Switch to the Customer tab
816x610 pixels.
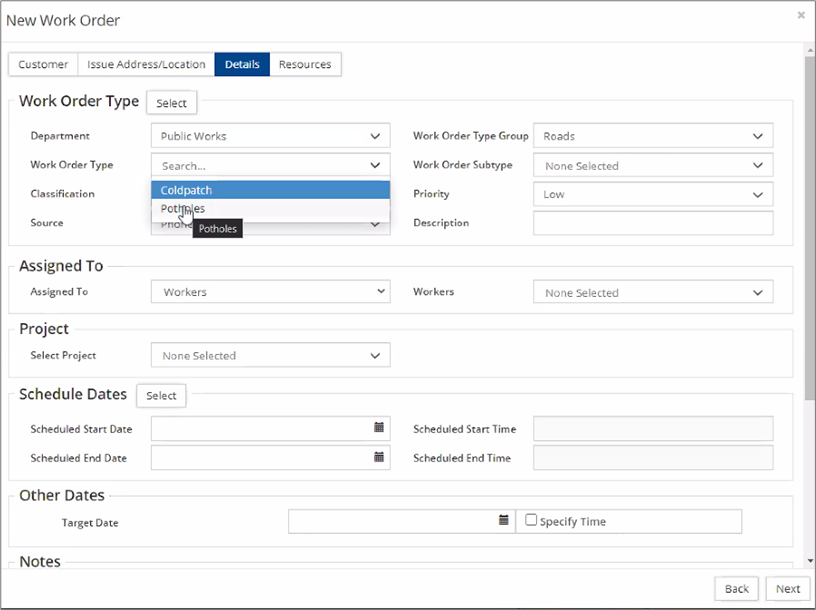coord(43,64)
